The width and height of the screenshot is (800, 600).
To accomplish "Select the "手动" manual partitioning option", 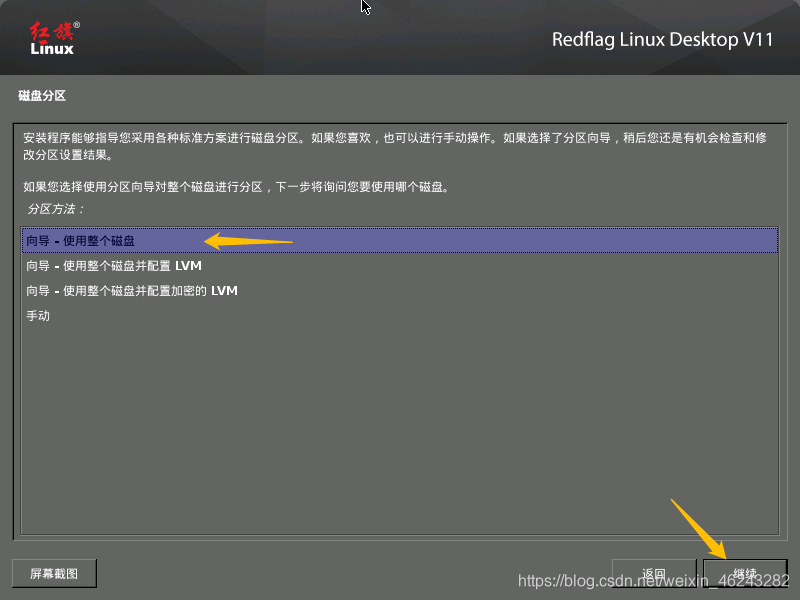I will tap(38, 315).
